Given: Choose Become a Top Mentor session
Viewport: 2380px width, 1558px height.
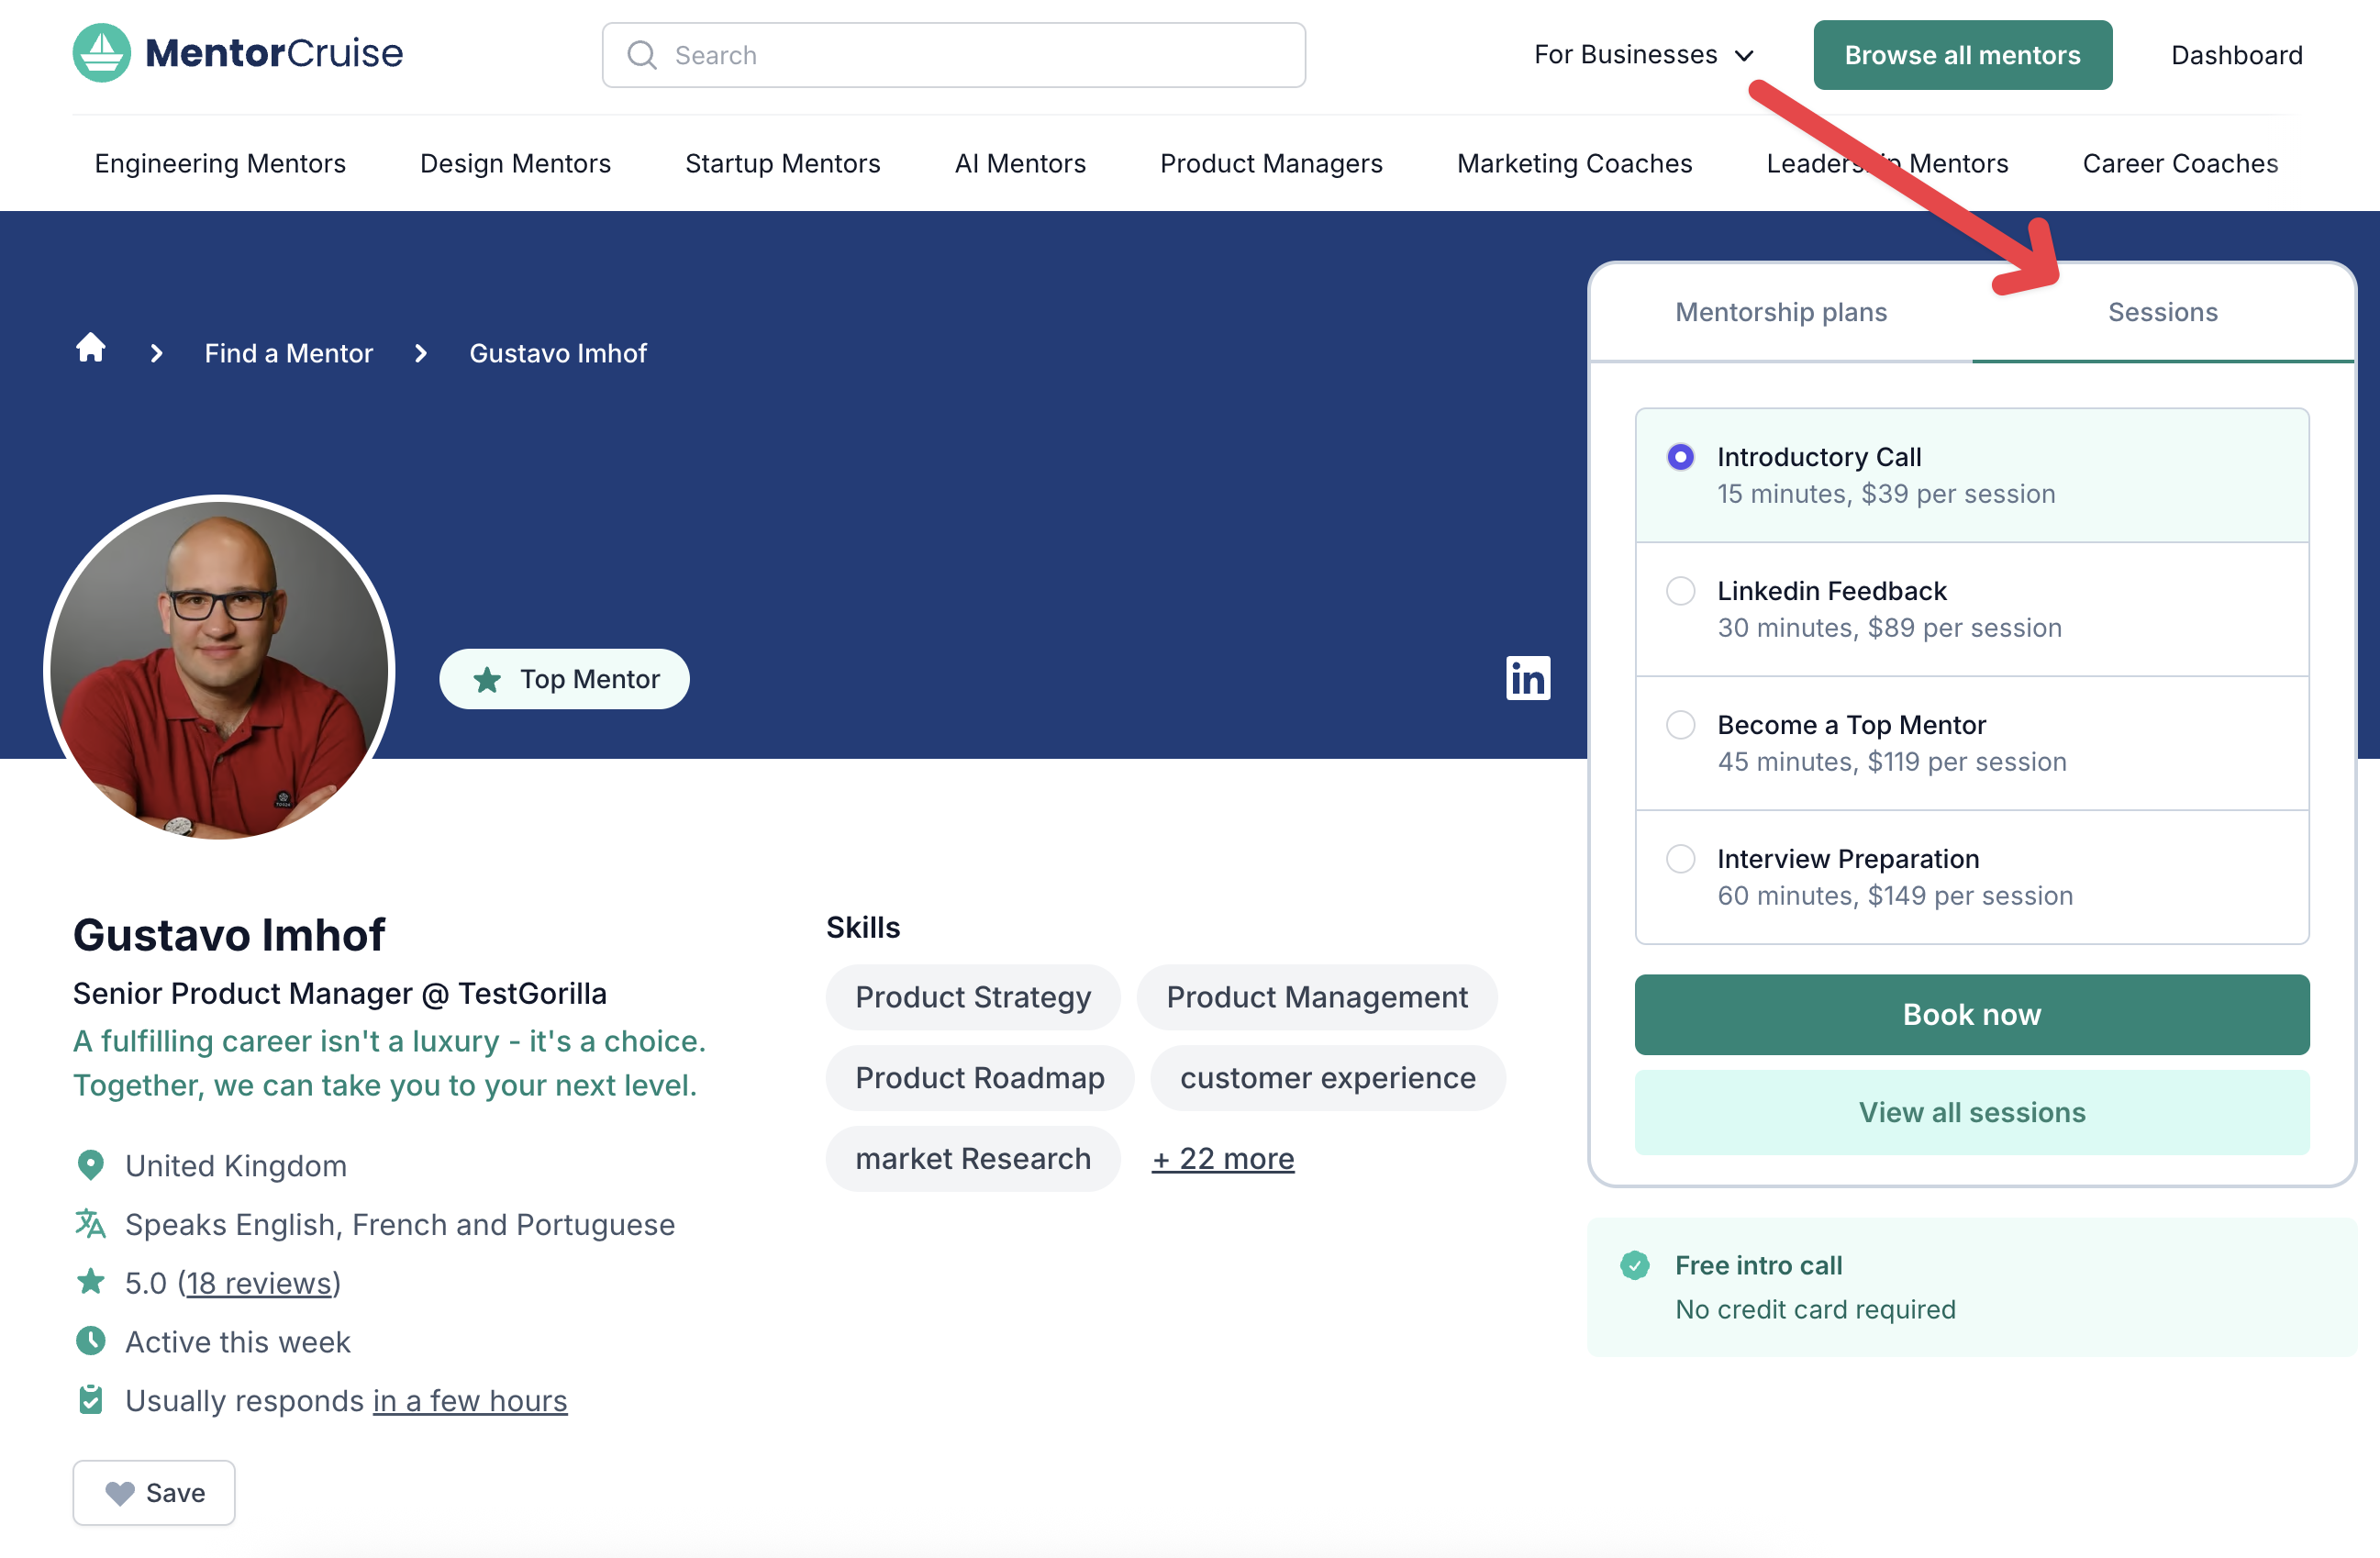Looking at the screenshot, I should 1681,725.
